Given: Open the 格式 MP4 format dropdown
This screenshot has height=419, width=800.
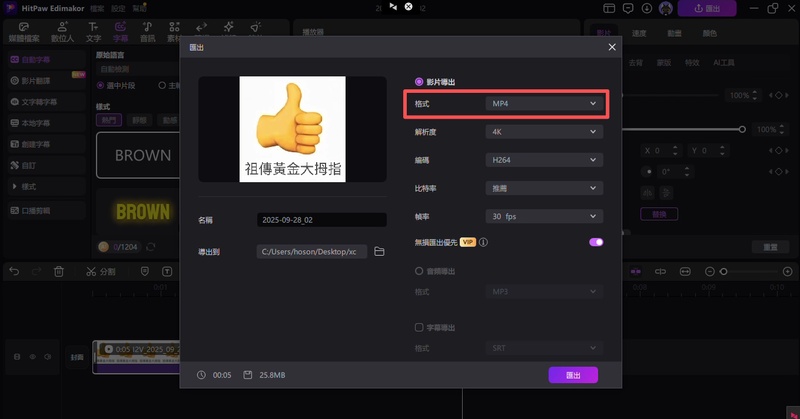Looking at the screenshot, I should pos(544,104).
